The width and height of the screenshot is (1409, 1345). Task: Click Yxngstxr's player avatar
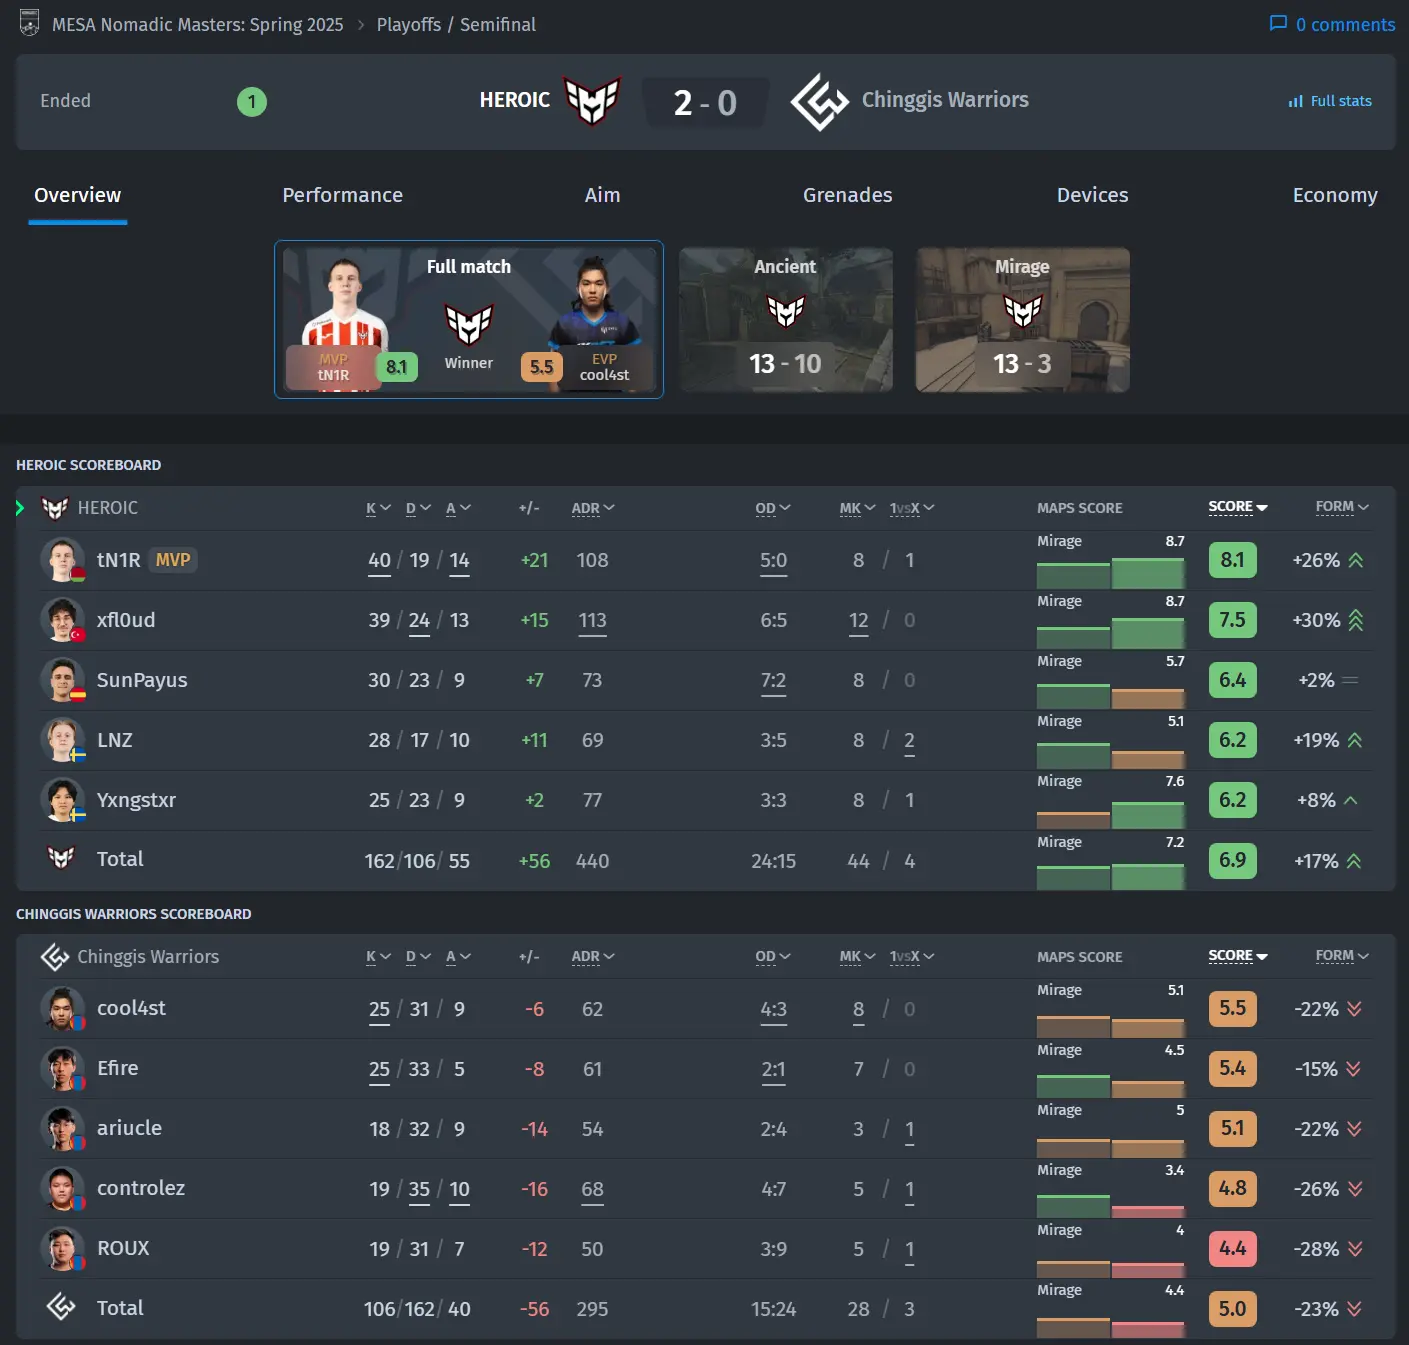click(62, 800)
